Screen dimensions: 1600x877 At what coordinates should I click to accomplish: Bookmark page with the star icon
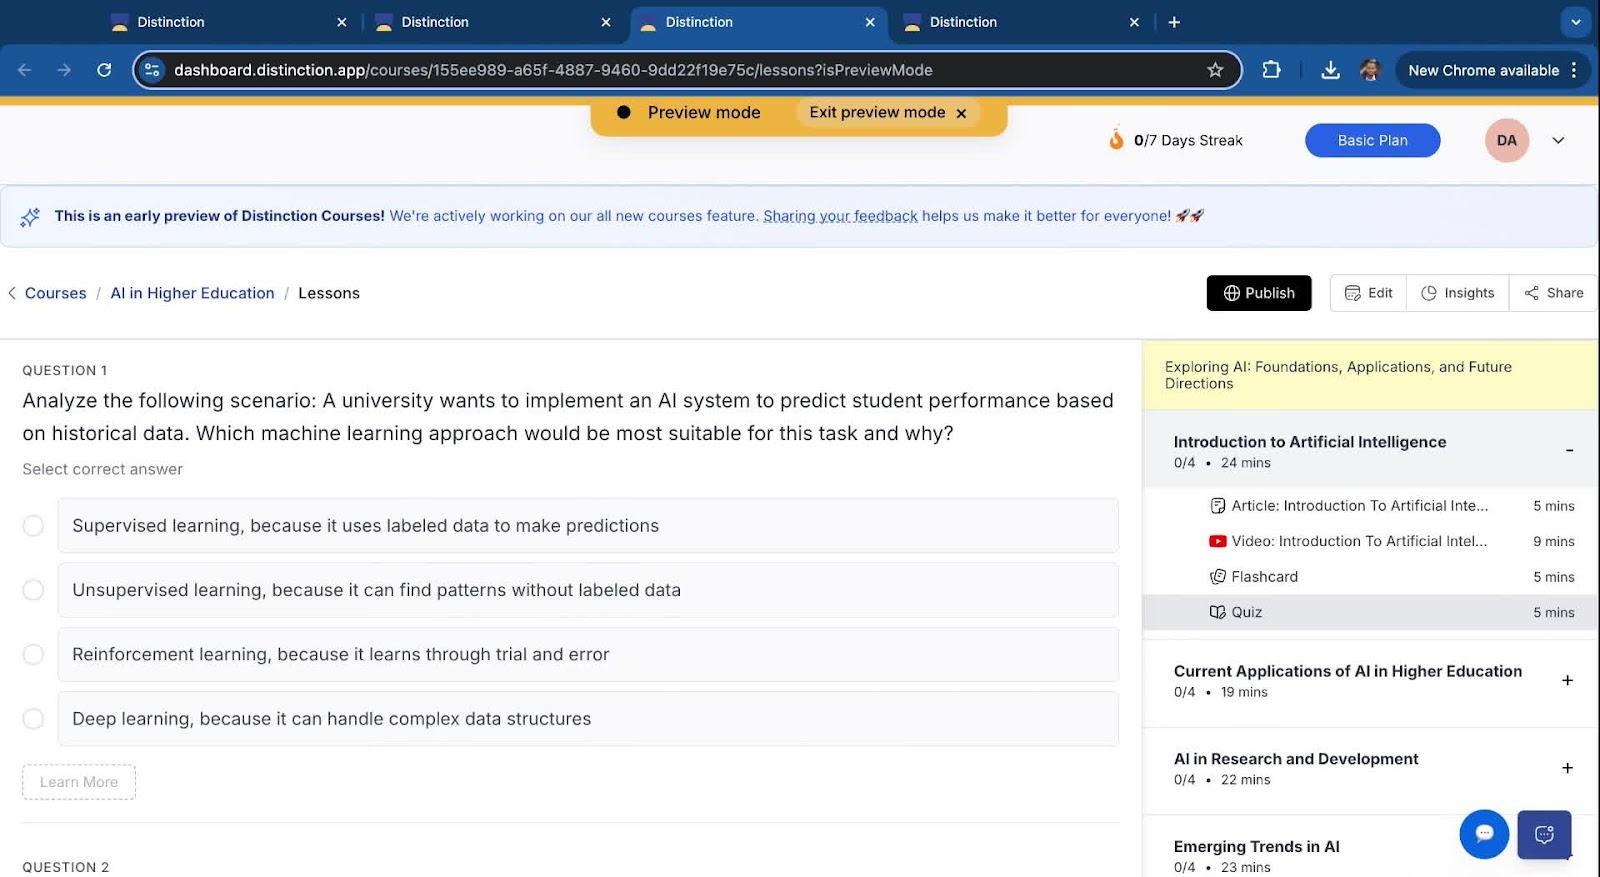coord(1215,70)
